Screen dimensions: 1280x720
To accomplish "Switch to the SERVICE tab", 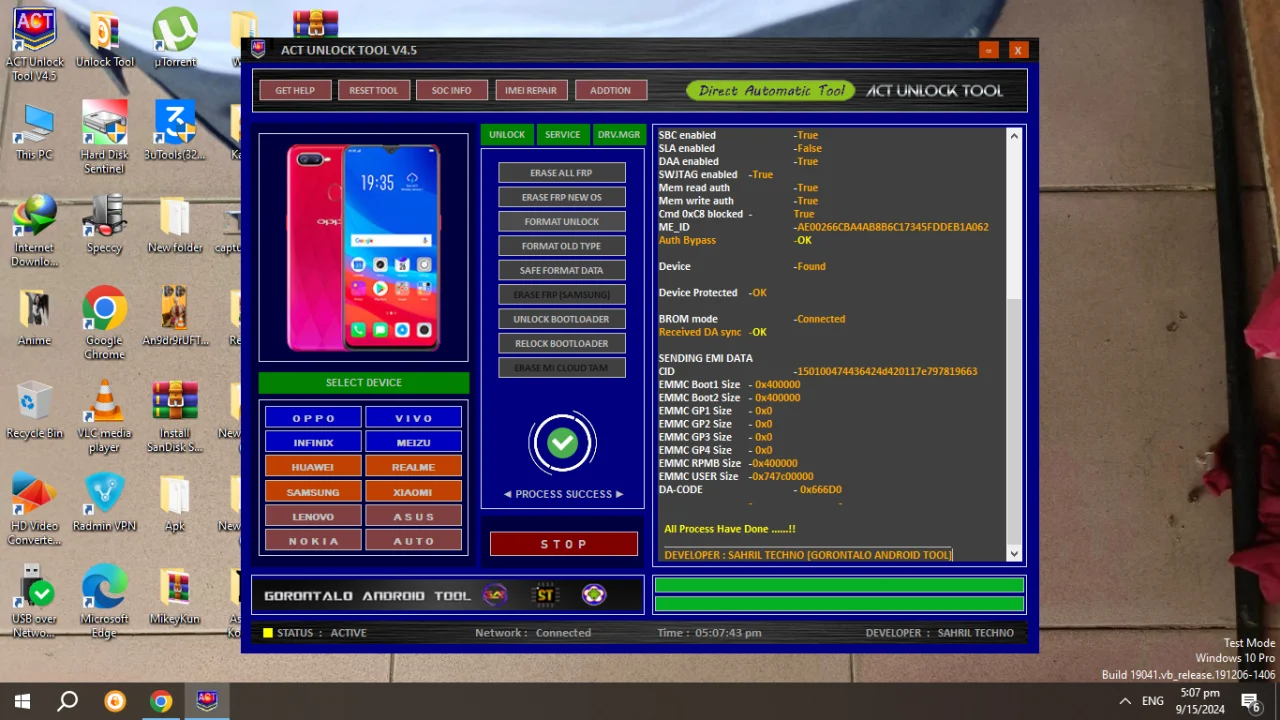I will [x=562, y=134].
